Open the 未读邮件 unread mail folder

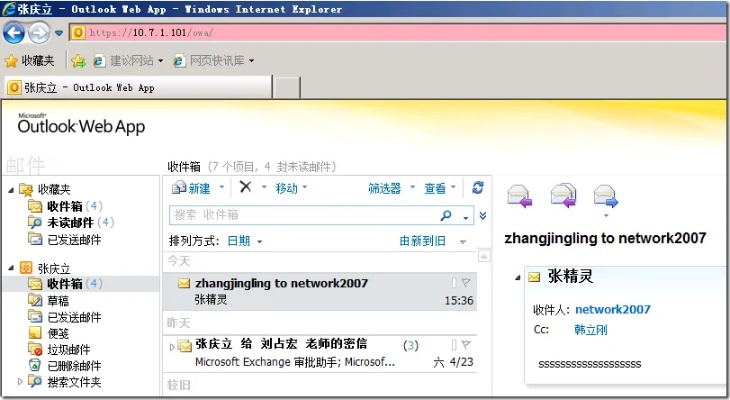pyautogui.click(x=71, y=223)
